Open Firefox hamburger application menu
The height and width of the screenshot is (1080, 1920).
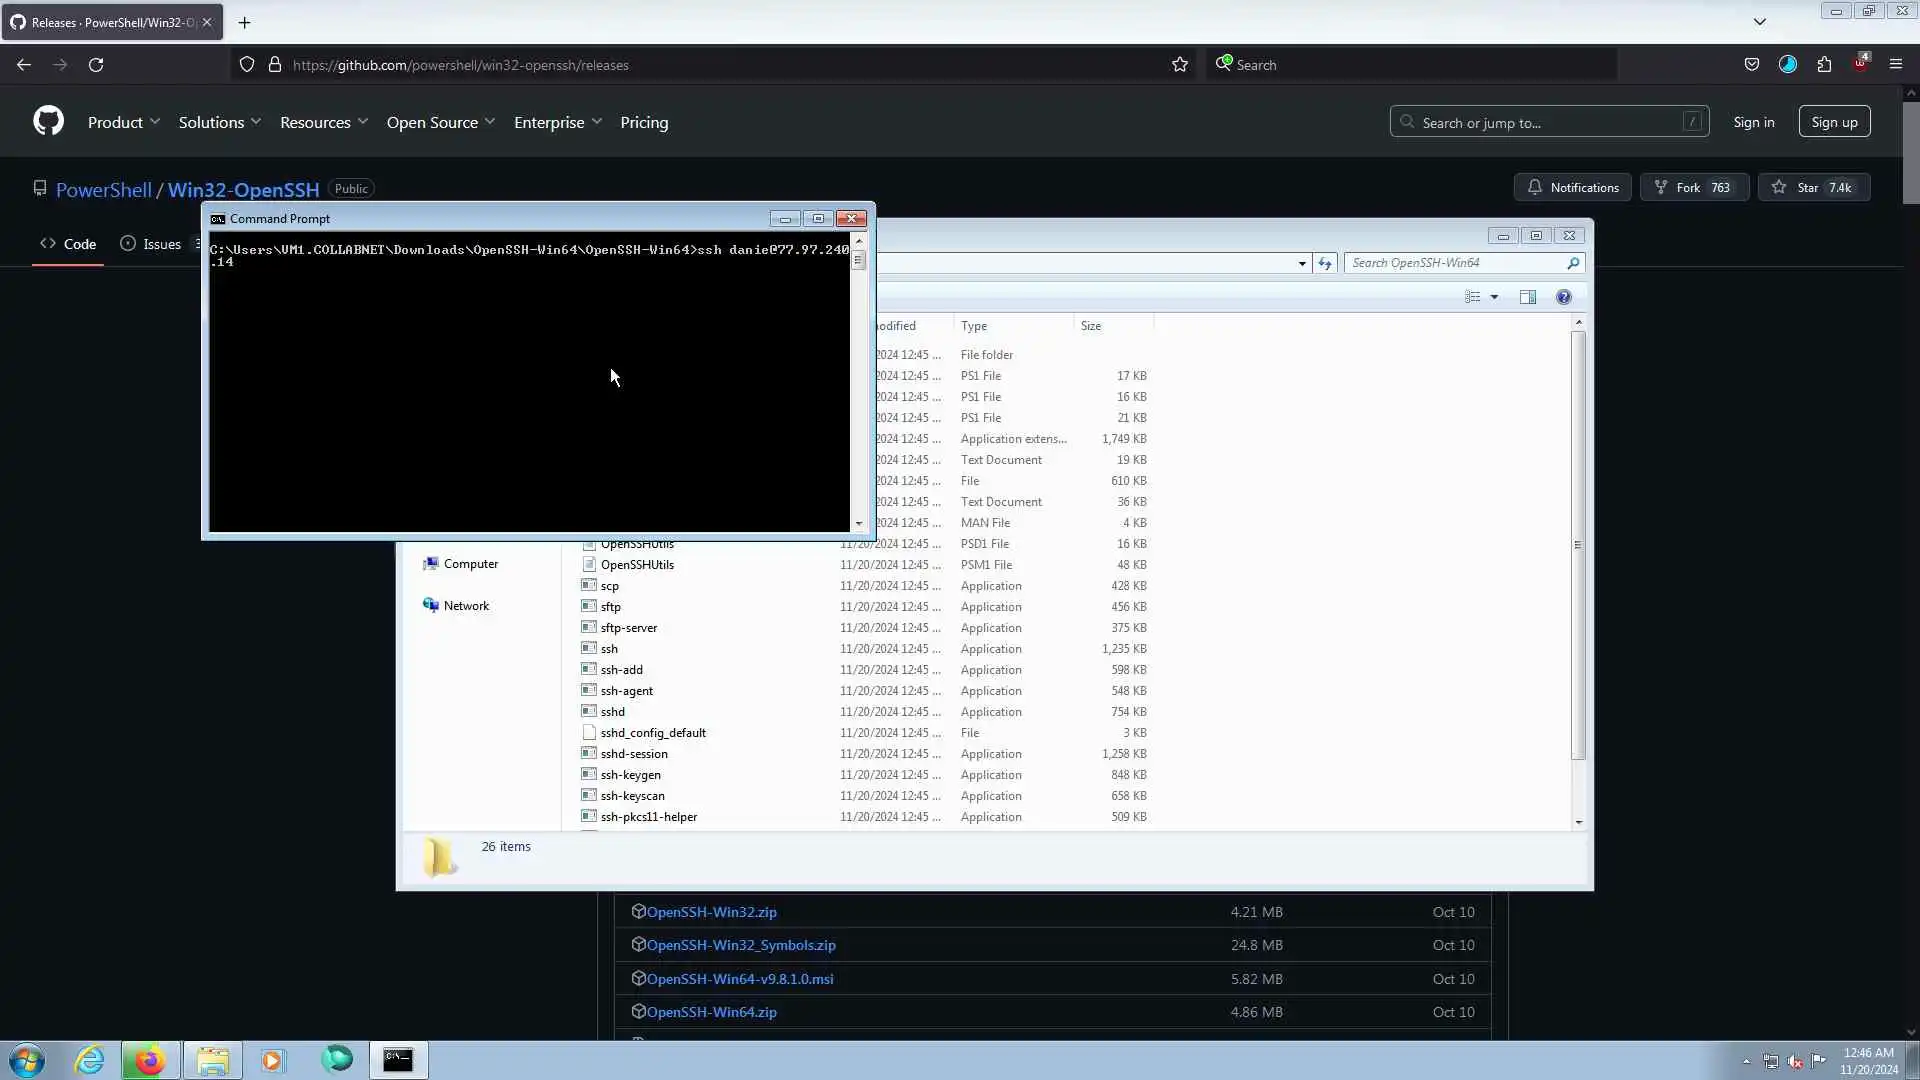[x=1895, y=65]
